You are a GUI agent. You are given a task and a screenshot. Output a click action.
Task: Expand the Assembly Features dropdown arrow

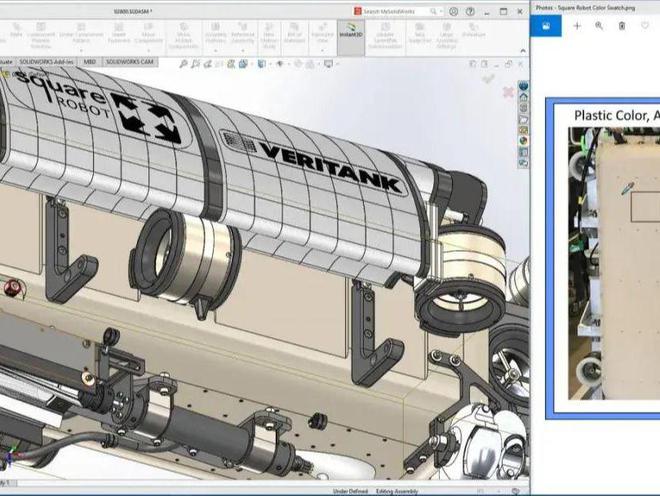[216, 51]
